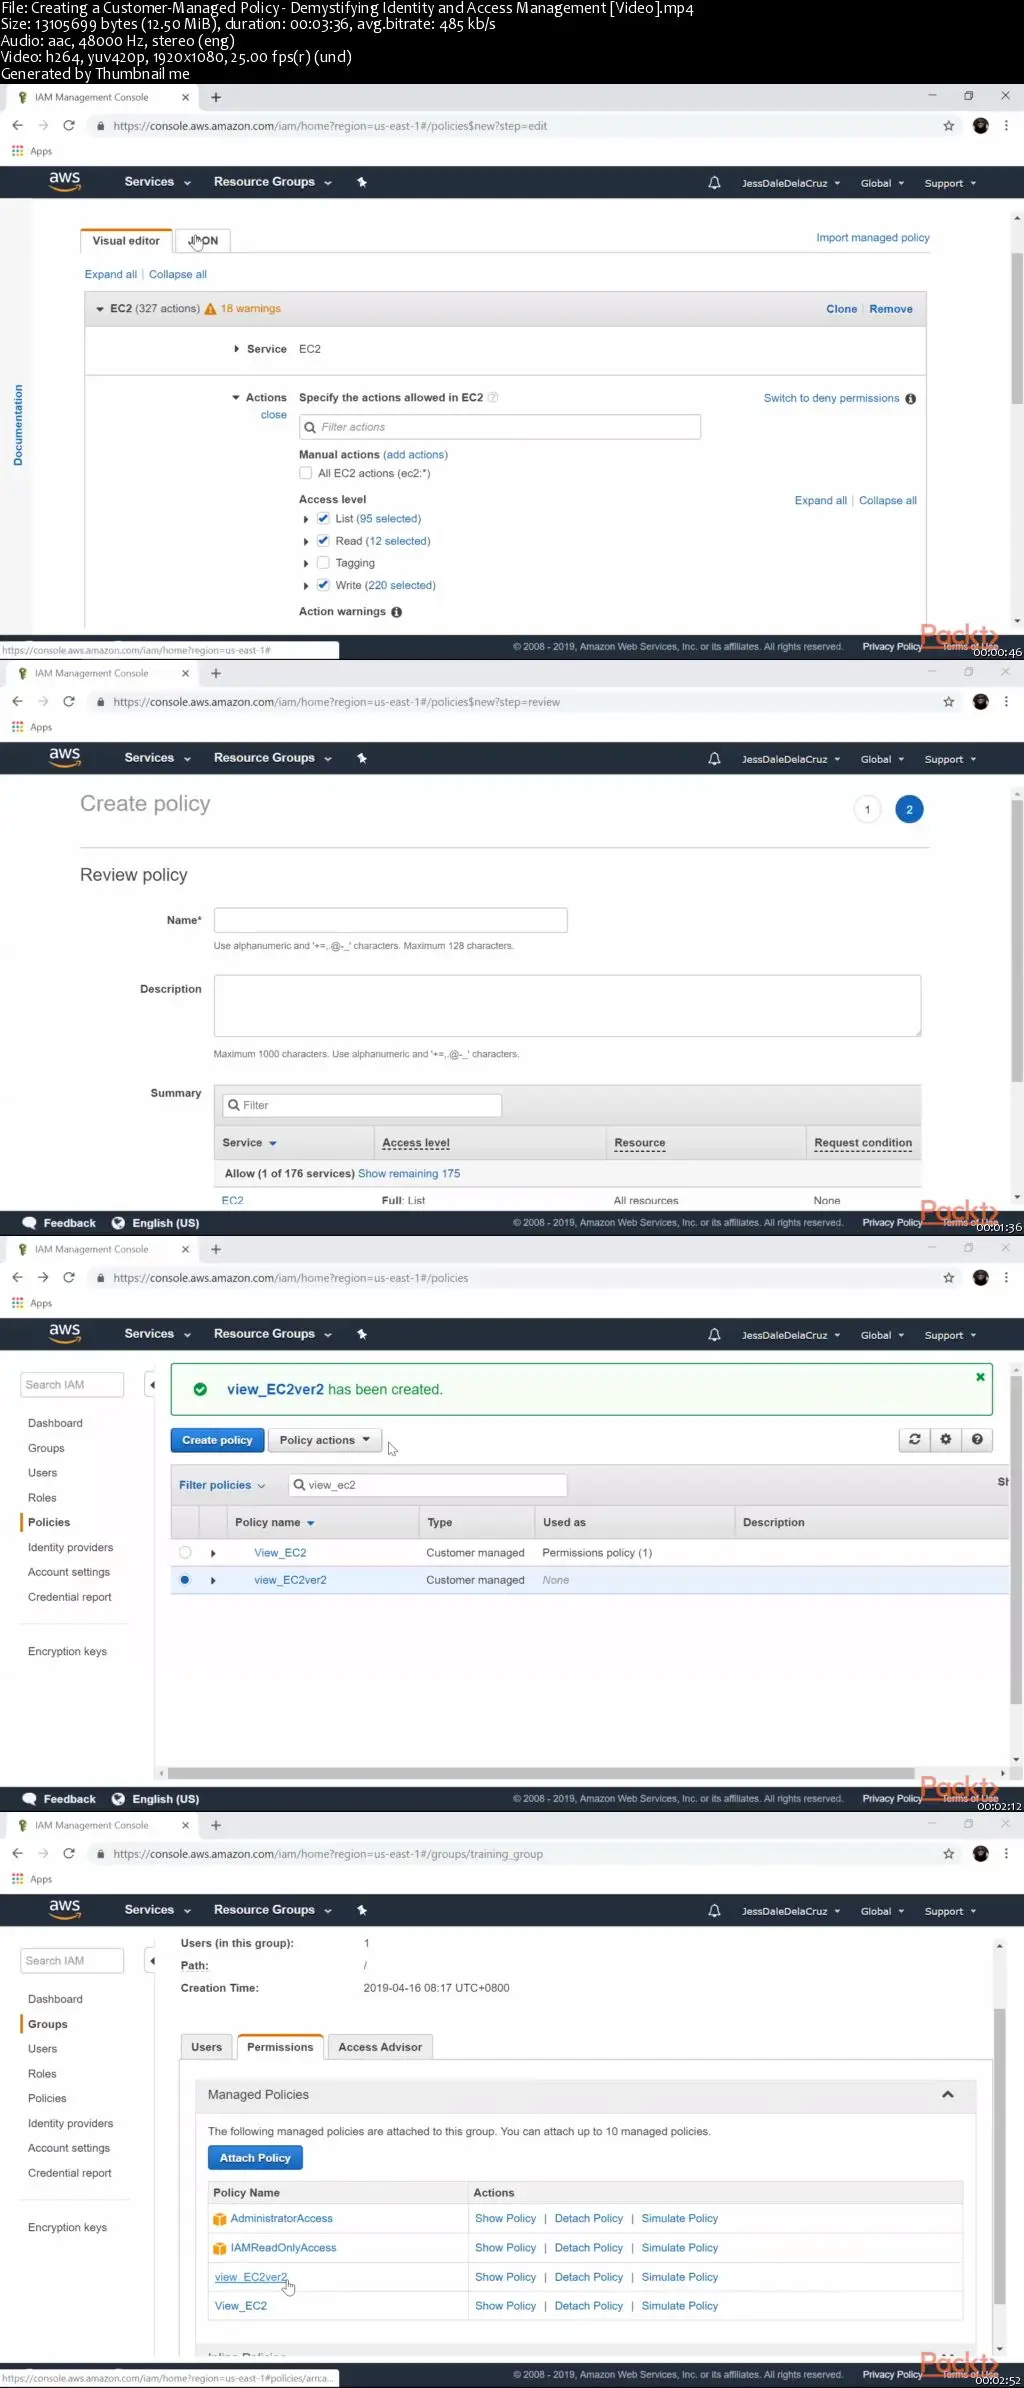Click Simulate Policy for AdministratorAccess row
The width and height of the screenshot is (1024, 2388).
680,2218
